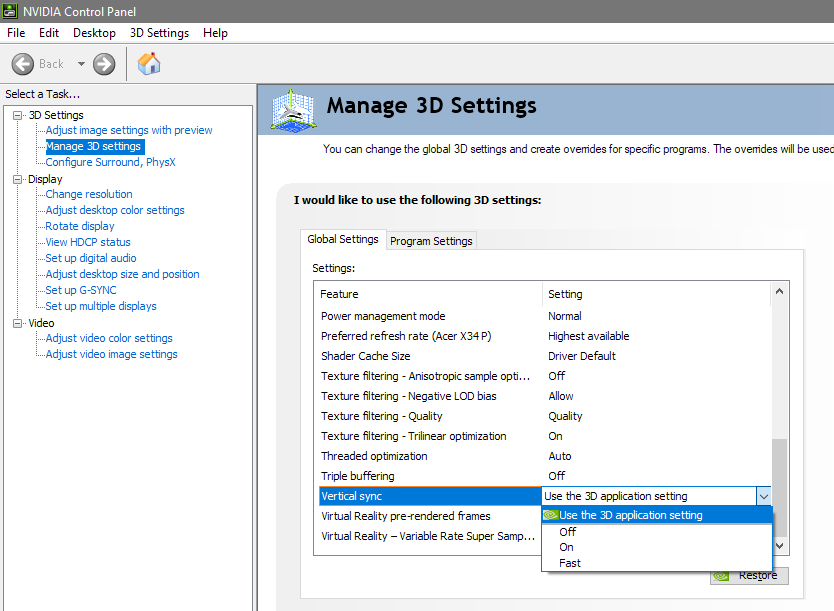Choose Off in Vertical sync dropdown

pos(657,532)
